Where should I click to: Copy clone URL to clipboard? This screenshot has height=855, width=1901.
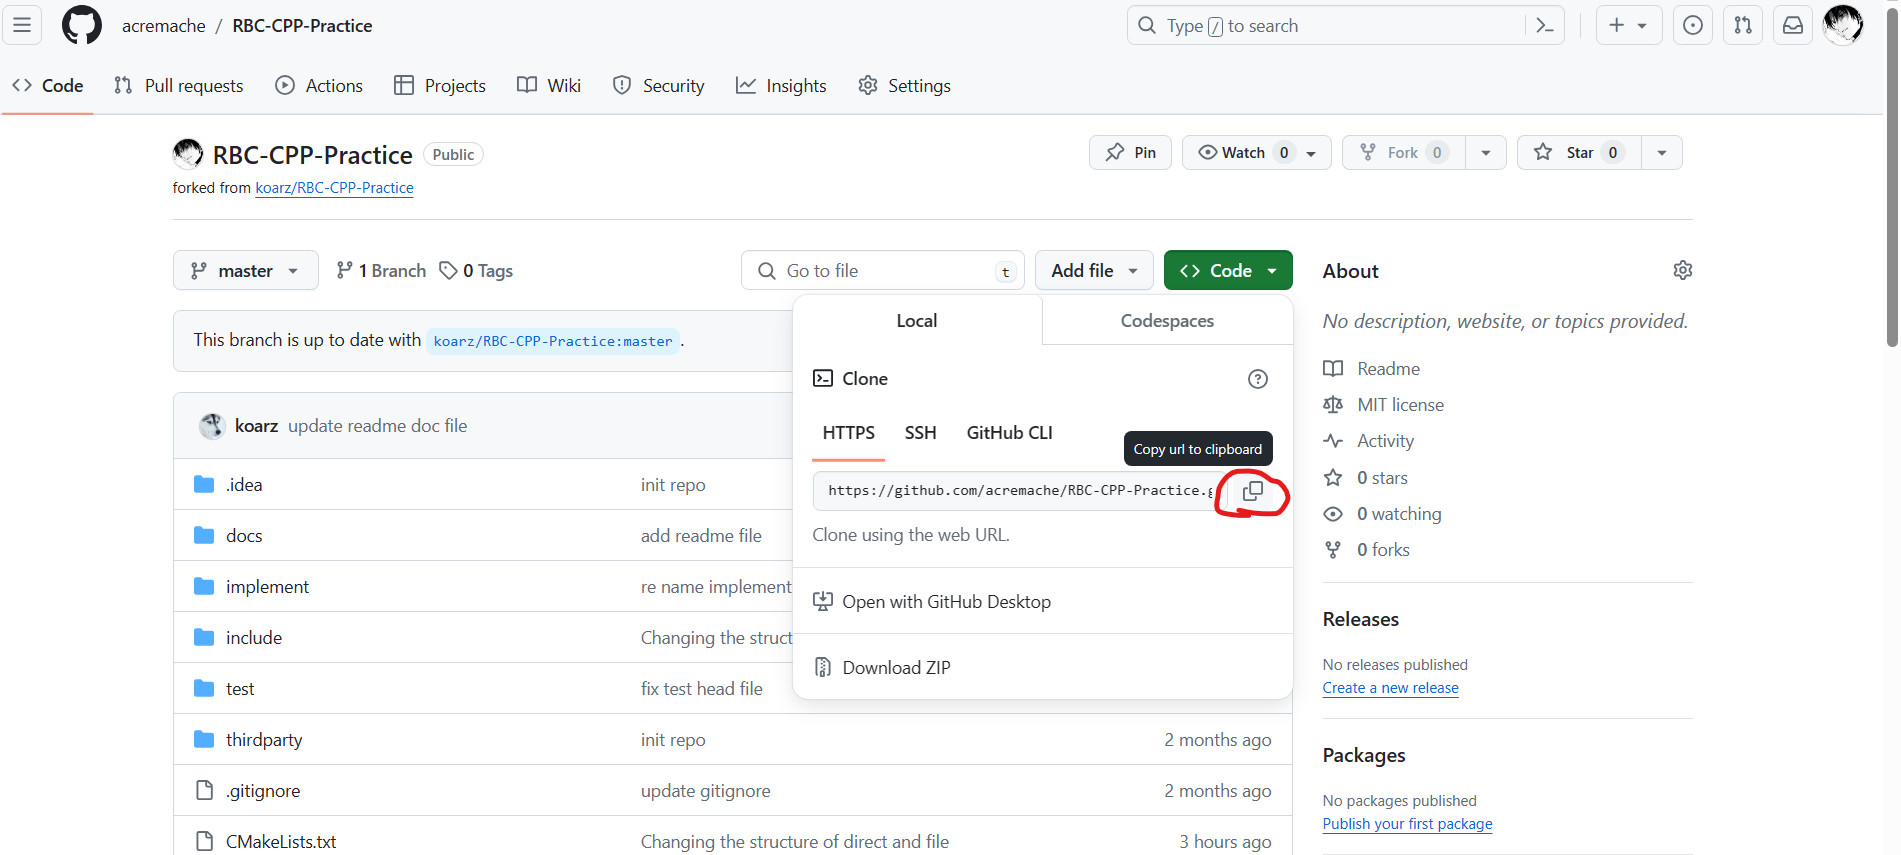tap(1252, 491)
